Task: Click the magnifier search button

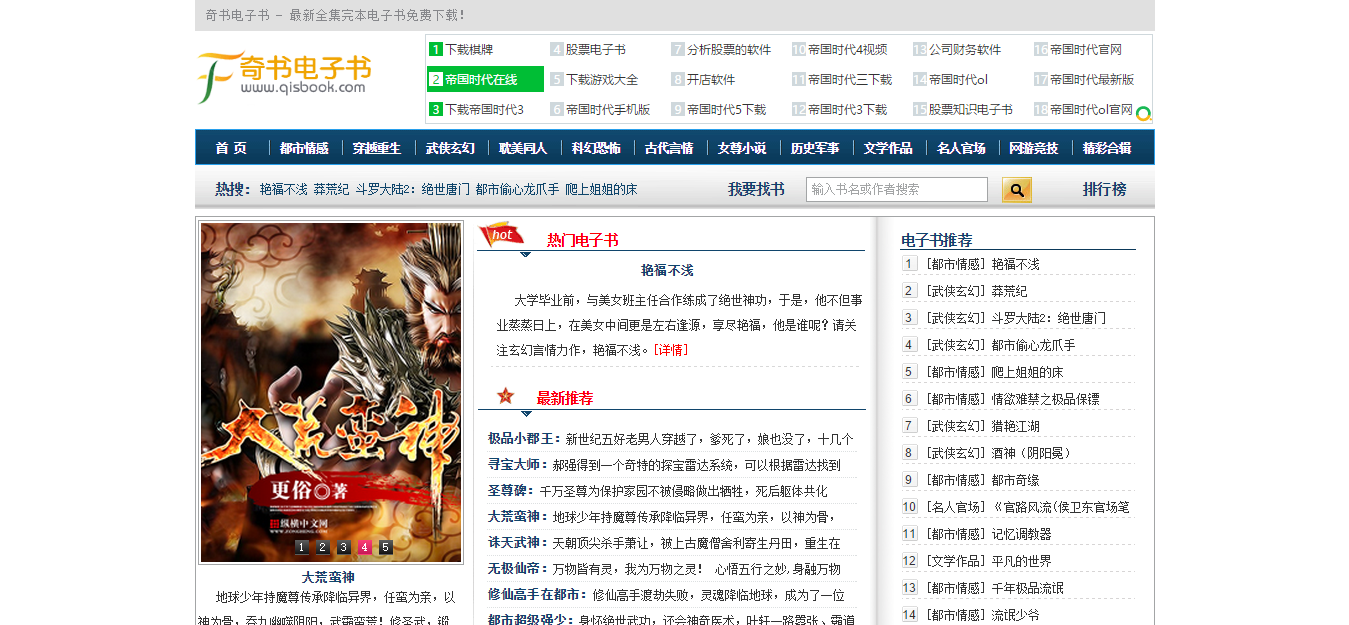Action: [1017, 190]
